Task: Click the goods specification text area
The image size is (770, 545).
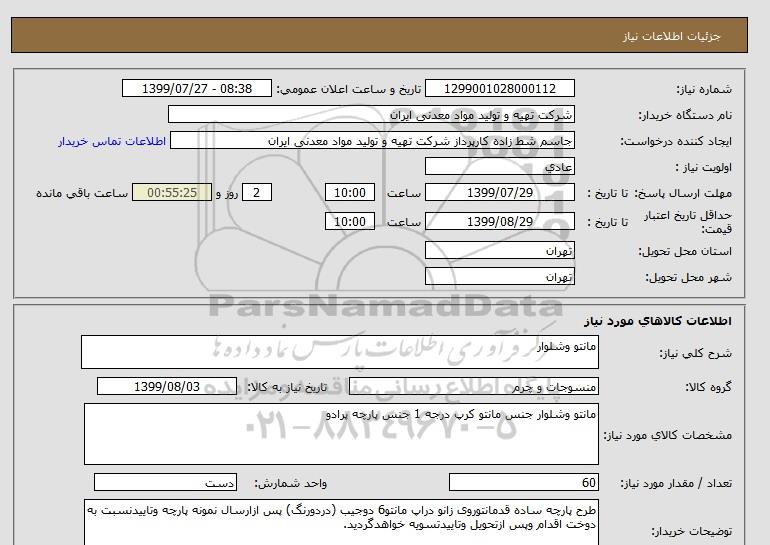Action: [341, 434]
